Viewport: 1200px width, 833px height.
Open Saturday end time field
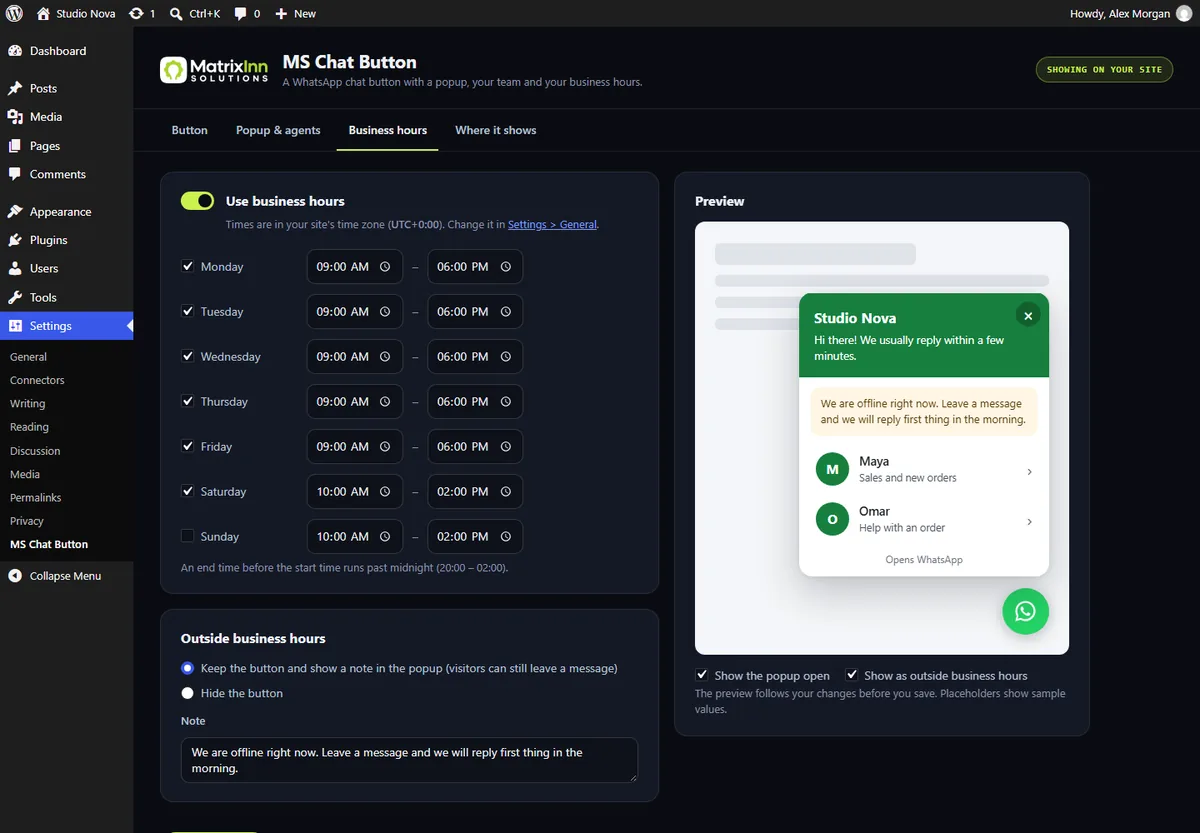tap(475, 492)
